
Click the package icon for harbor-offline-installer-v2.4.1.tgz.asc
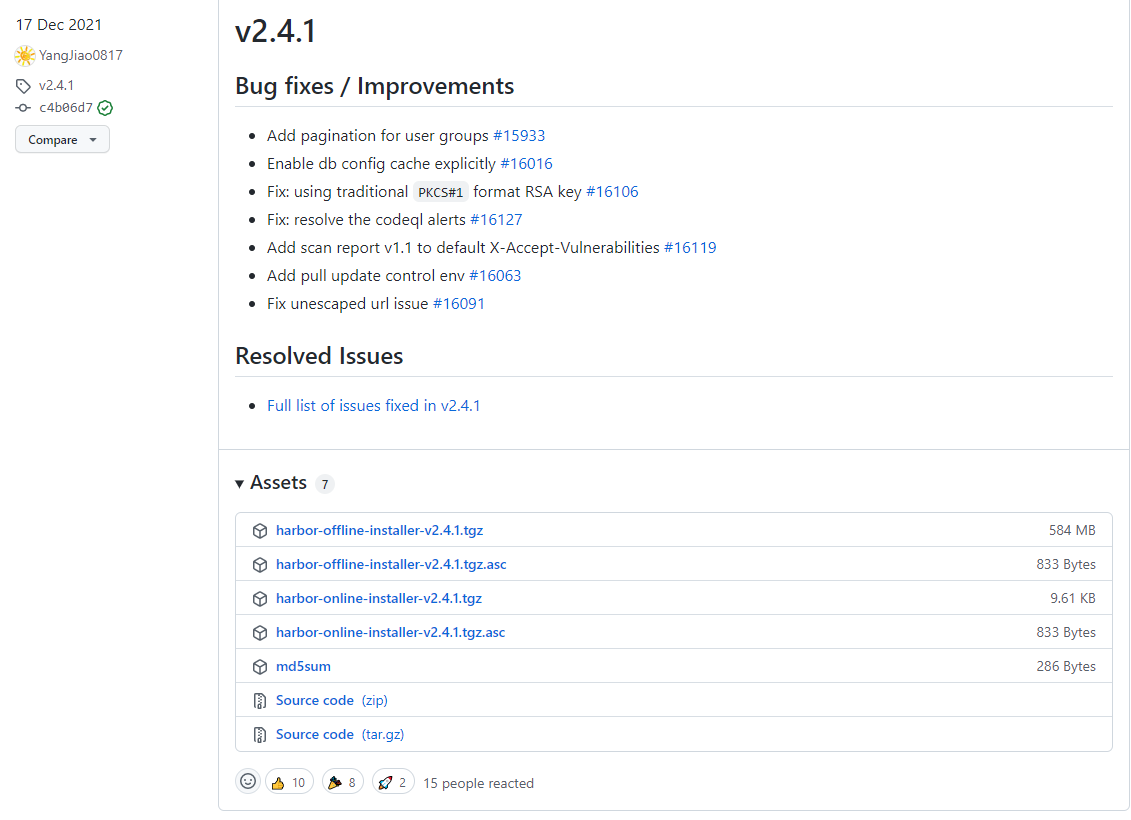coord(260,565)
